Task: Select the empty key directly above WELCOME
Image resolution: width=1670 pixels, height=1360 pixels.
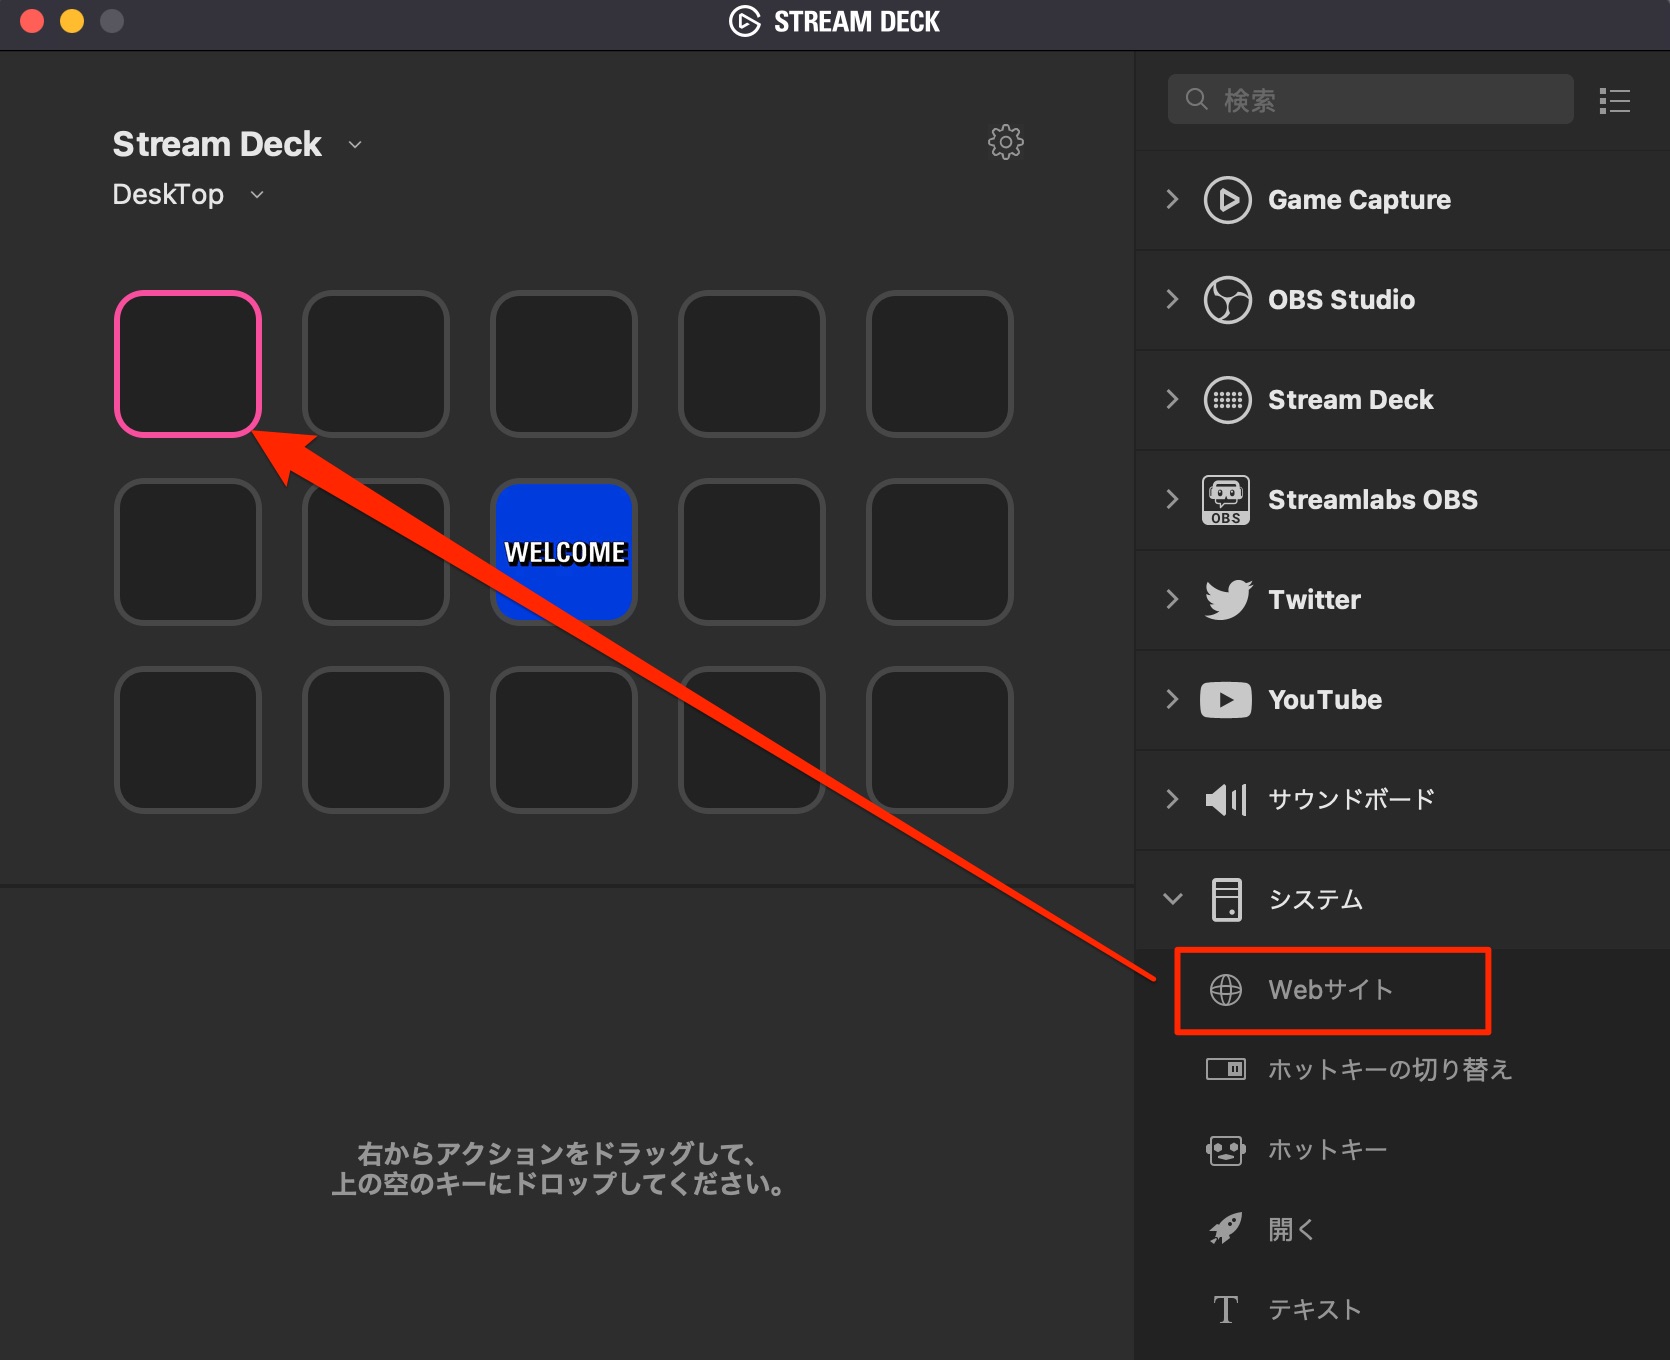Action: click(564, 364)
